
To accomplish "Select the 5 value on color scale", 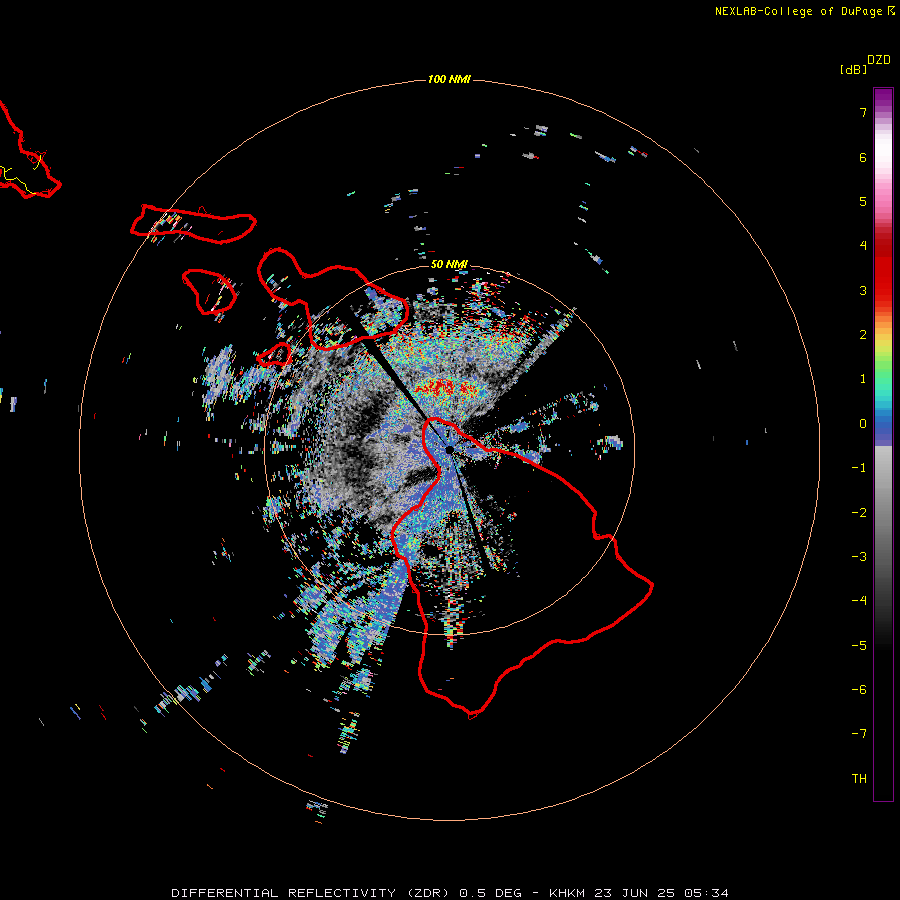I will point(863,201).
